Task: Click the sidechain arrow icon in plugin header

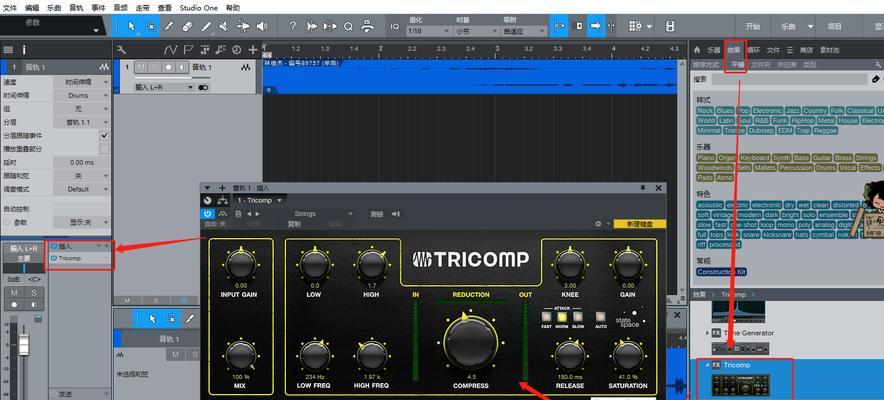Action: pos(396,214)
